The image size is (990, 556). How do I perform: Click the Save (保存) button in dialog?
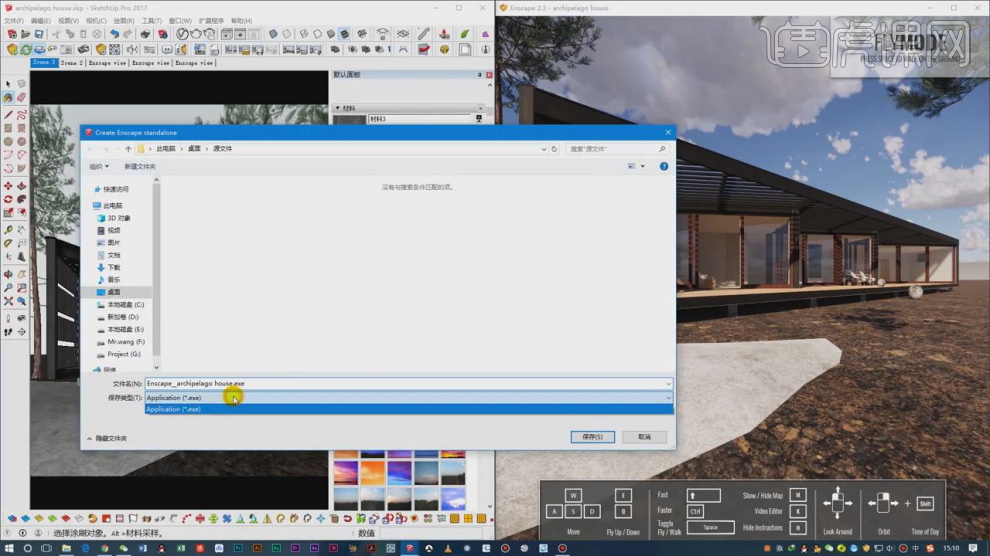pyautogui.click(x=592, y=437)
